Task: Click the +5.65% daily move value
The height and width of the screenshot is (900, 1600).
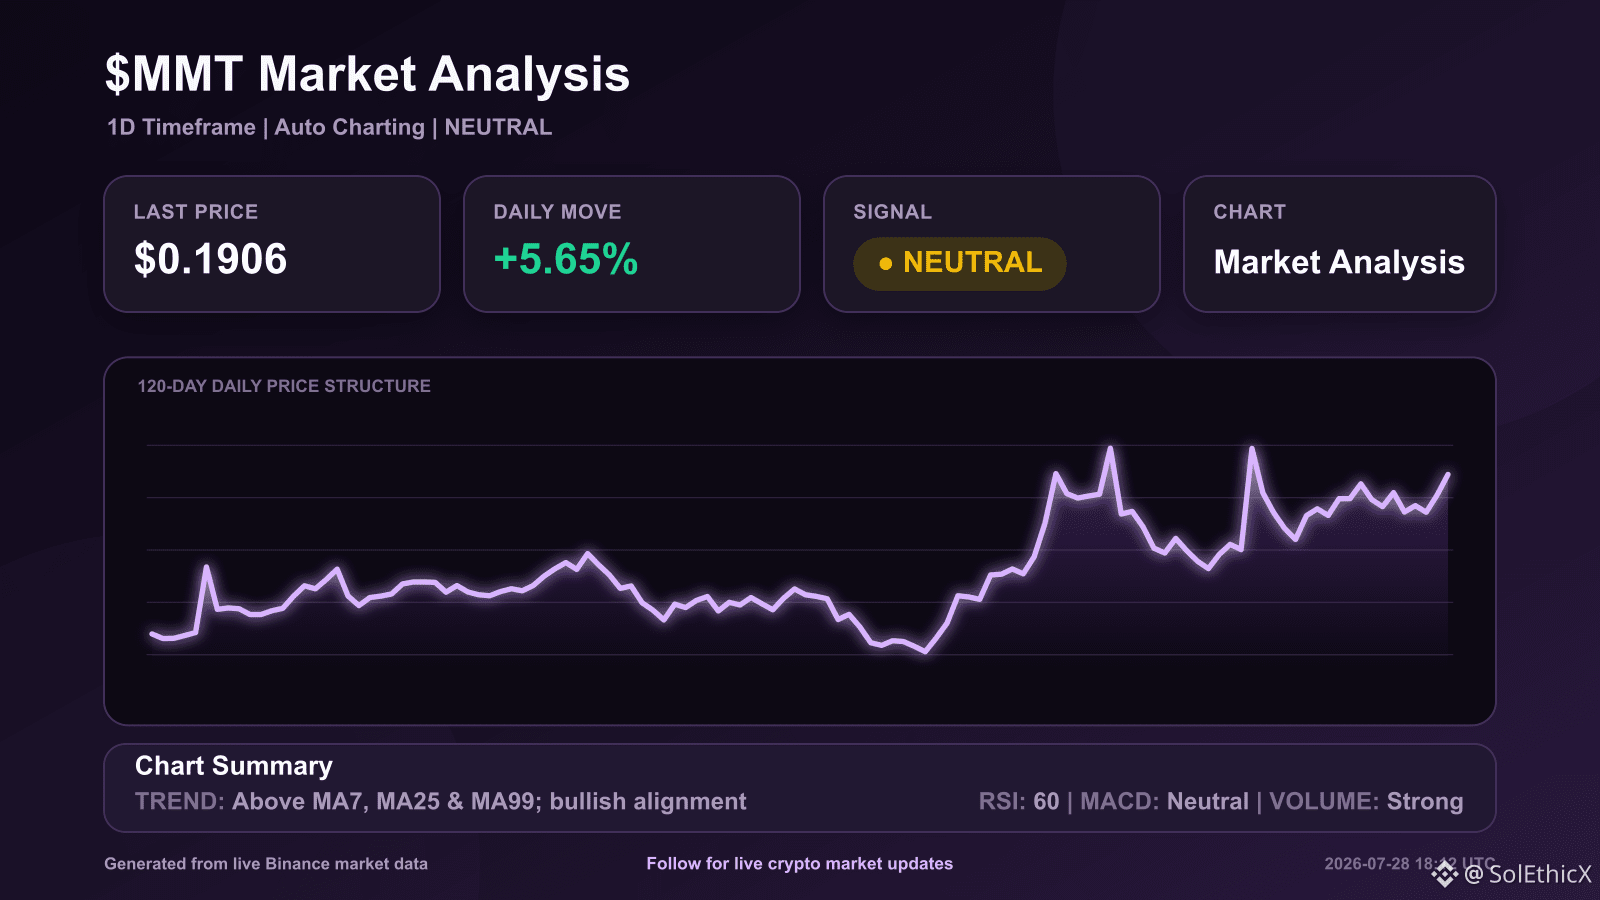Action: coord(566,259)
